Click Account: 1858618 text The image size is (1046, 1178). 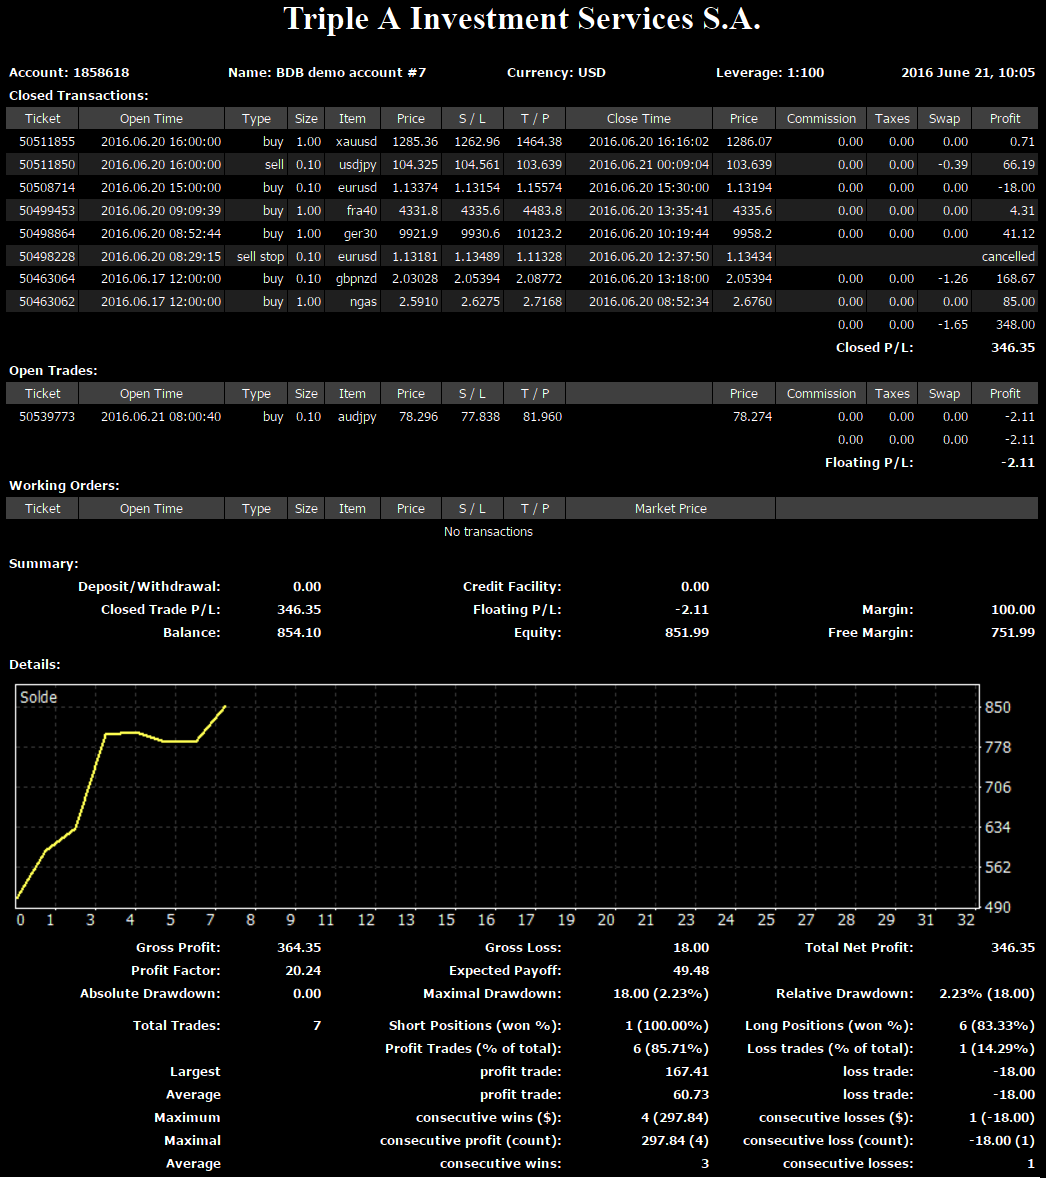69,73
